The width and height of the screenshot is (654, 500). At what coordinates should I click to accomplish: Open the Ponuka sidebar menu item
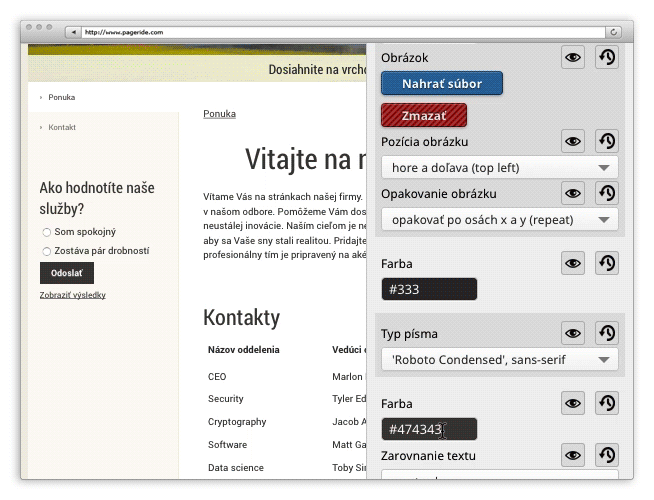[62, 97]
